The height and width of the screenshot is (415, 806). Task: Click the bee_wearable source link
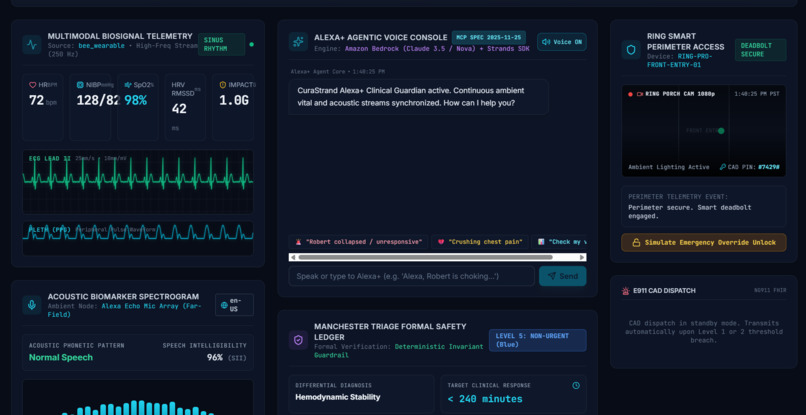pos(101,46)
